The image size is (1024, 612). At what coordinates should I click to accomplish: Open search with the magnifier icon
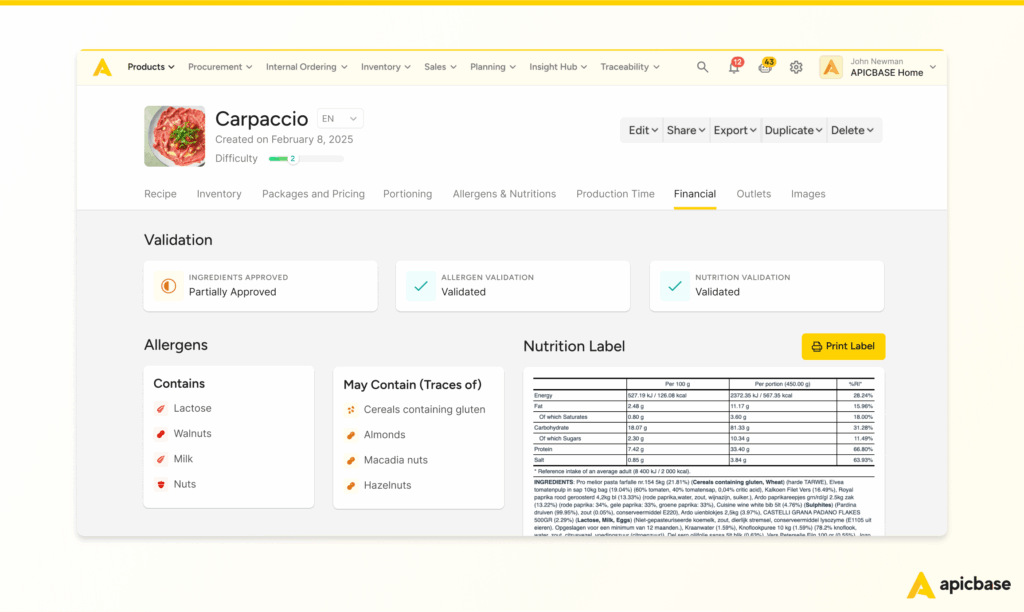[x=702, y=67]
